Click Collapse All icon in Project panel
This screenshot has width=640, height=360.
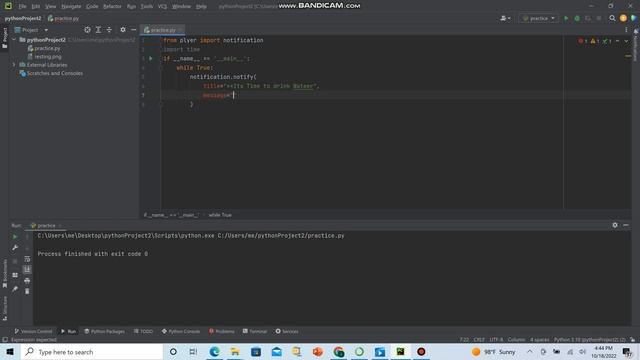pos(109,30)
